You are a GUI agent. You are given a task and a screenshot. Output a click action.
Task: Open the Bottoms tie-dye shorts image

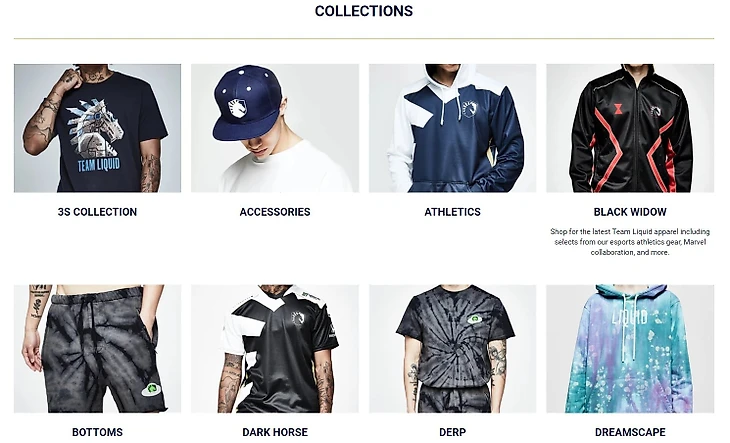(x=97, y=349)
